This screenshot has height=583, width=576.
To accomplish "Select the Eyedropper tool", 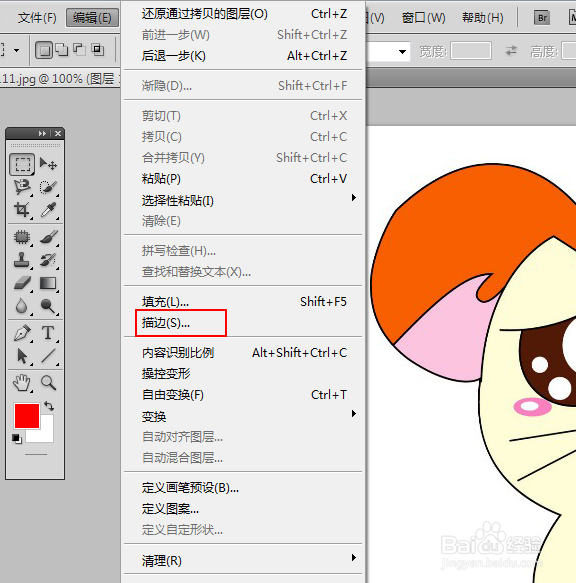I will (x=48, y=210).
